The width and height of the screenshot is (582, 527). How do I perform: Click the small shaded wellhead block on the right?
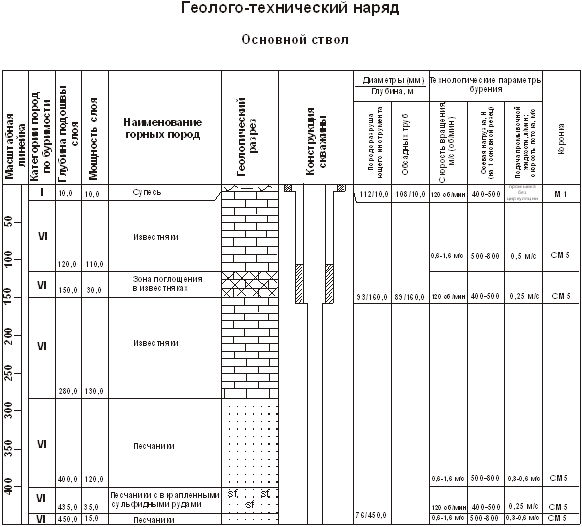pos(341,188)
